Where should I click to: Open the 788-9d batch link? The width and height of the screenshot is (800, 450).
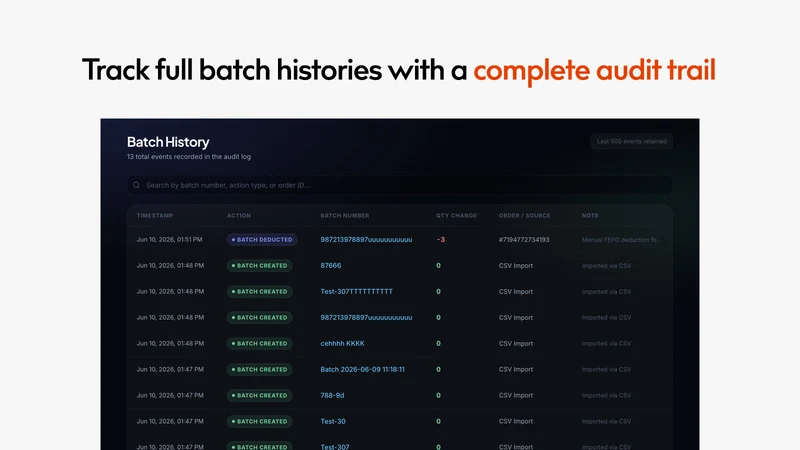click(332, 395)
